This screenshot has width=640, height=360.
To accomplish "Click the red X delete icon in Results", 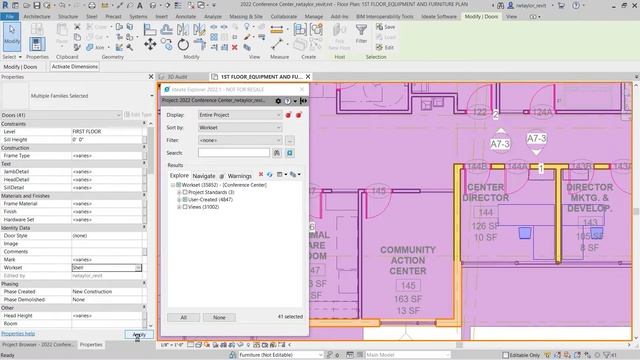I will click(261, 175).
